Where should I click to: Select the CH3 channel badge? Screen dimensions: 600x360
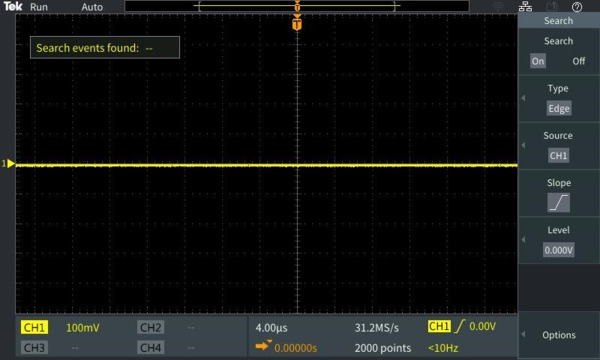pyautogui.click(x=34, y=348)
